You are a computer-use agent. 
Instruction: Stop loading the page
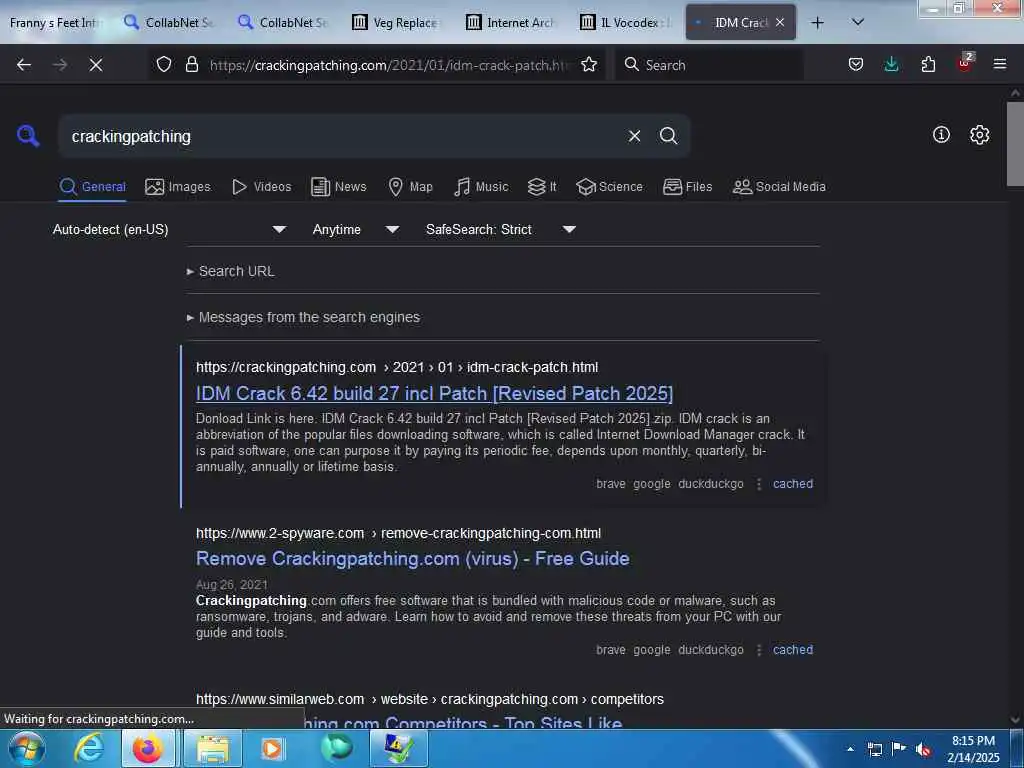(96, 65)
